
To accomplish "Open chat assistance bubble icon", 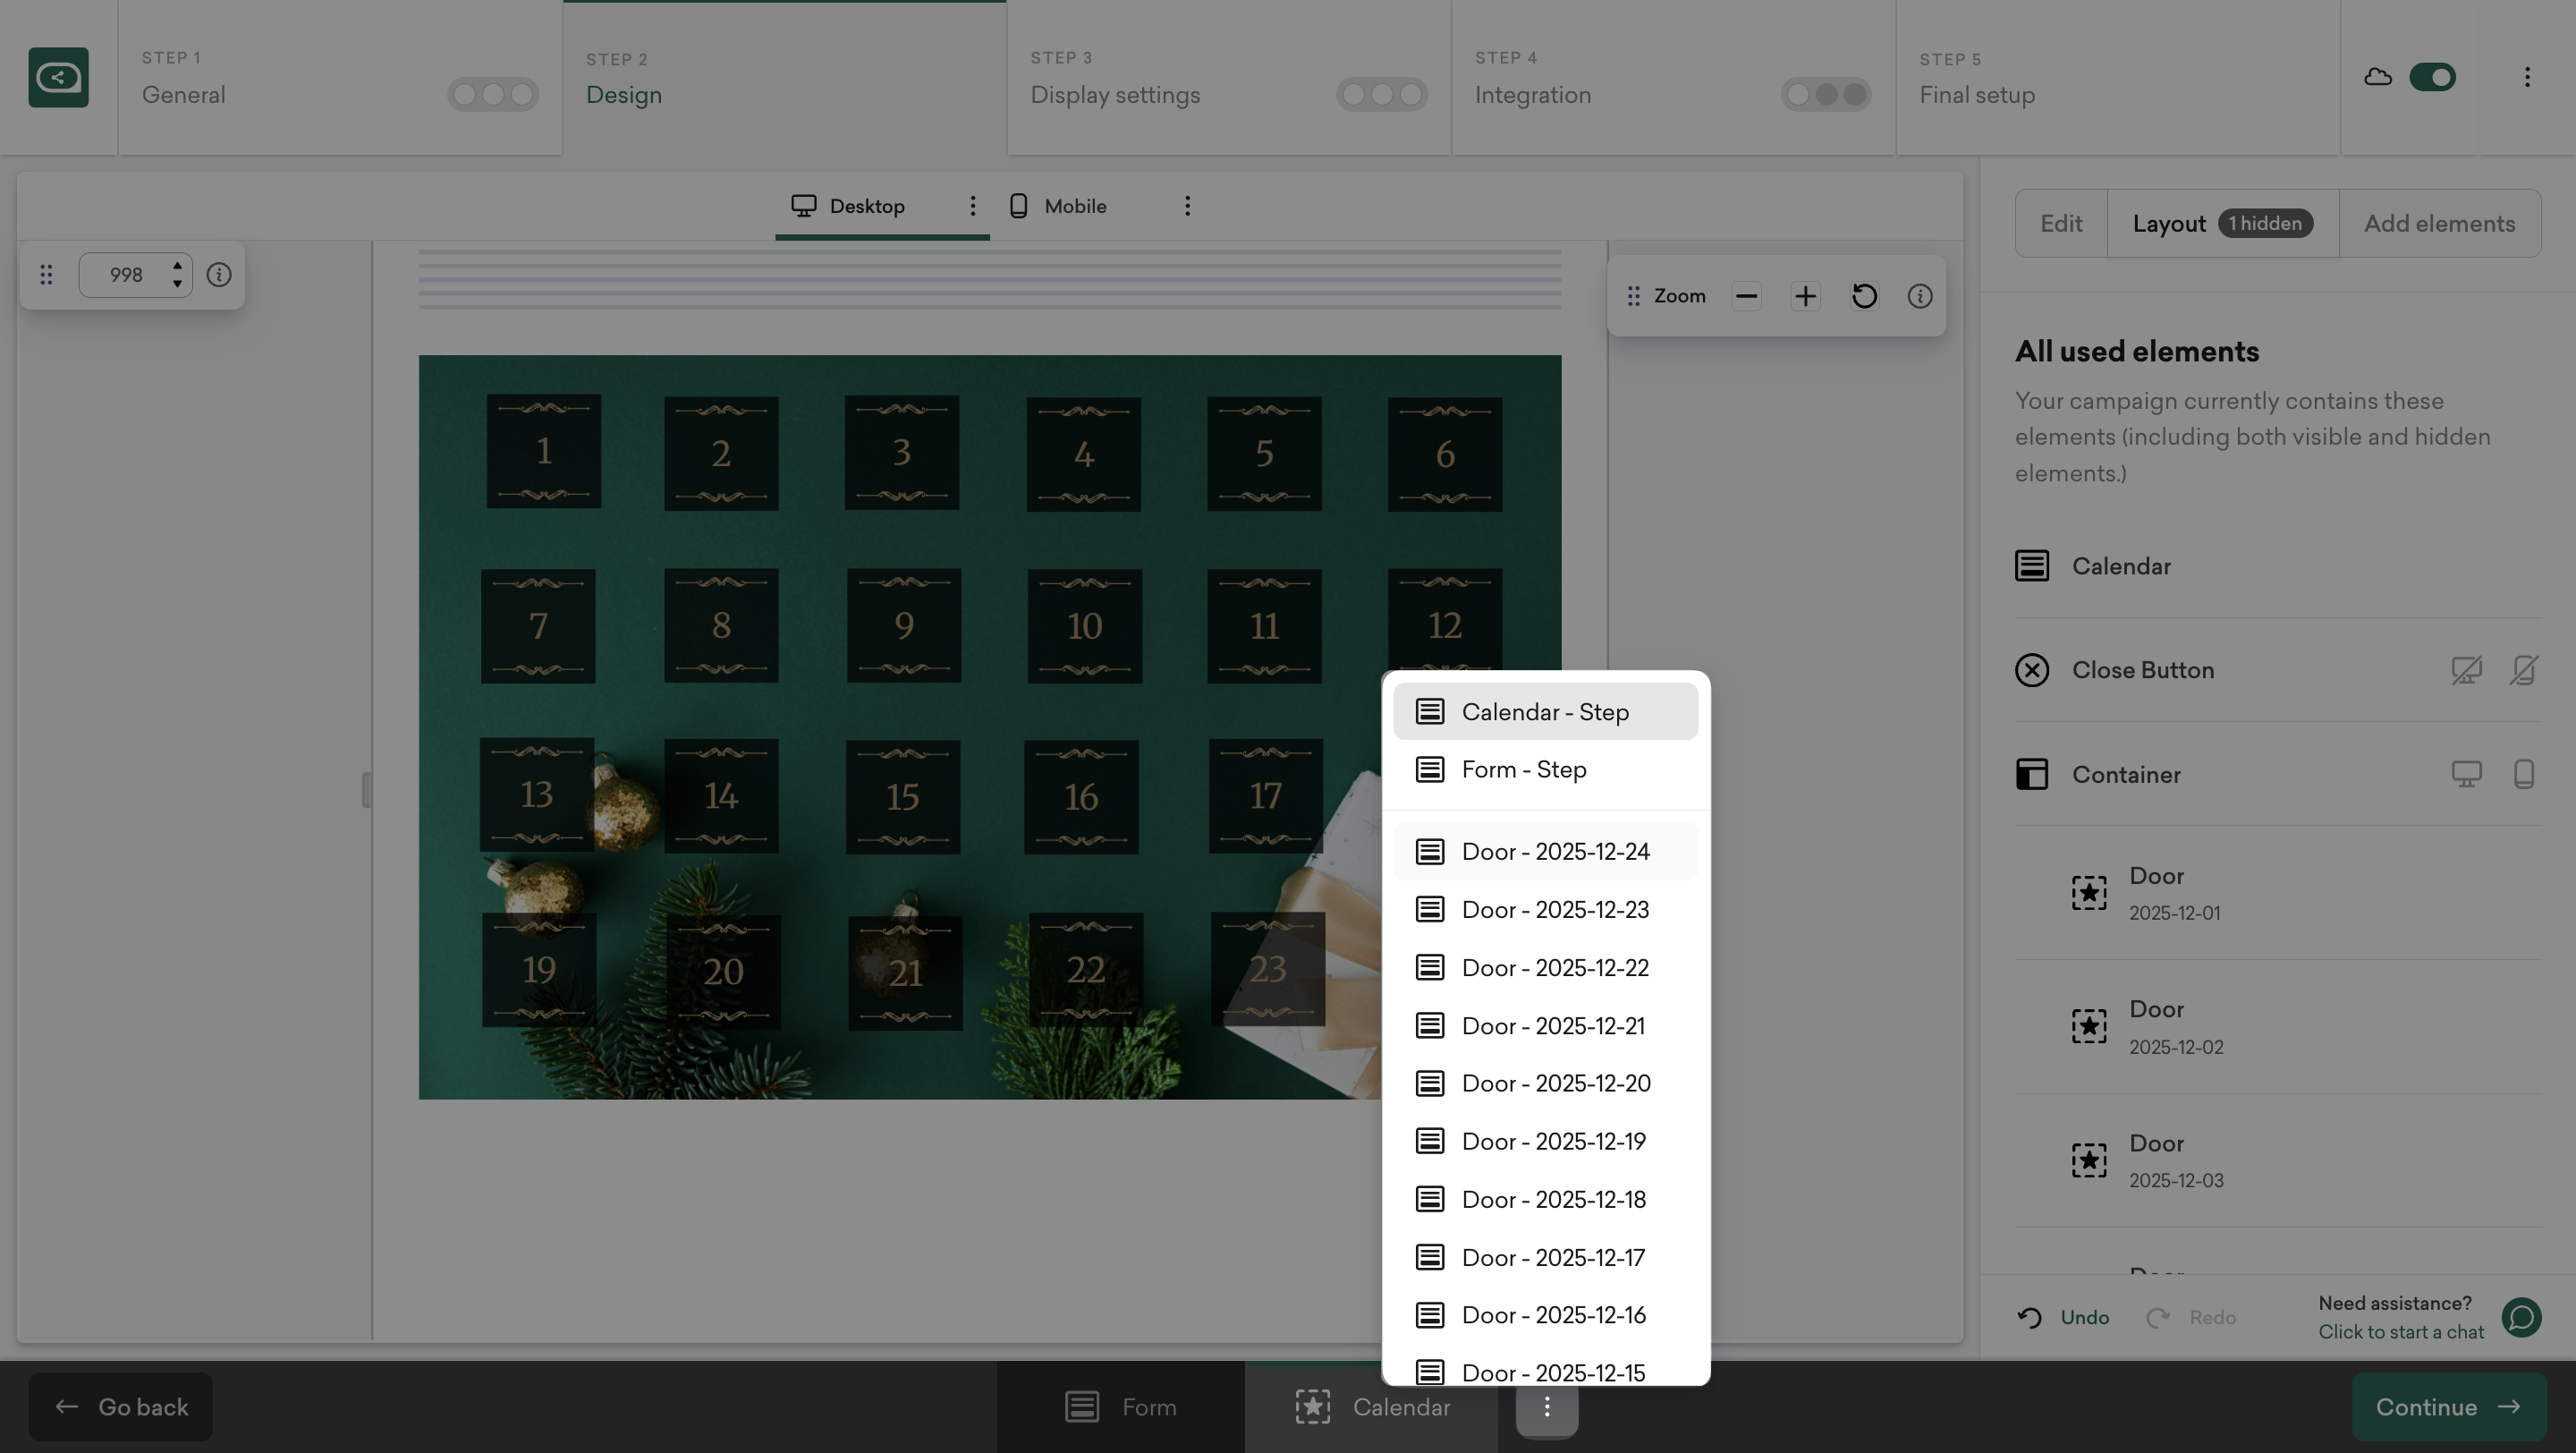I will click(2521, 1317).
